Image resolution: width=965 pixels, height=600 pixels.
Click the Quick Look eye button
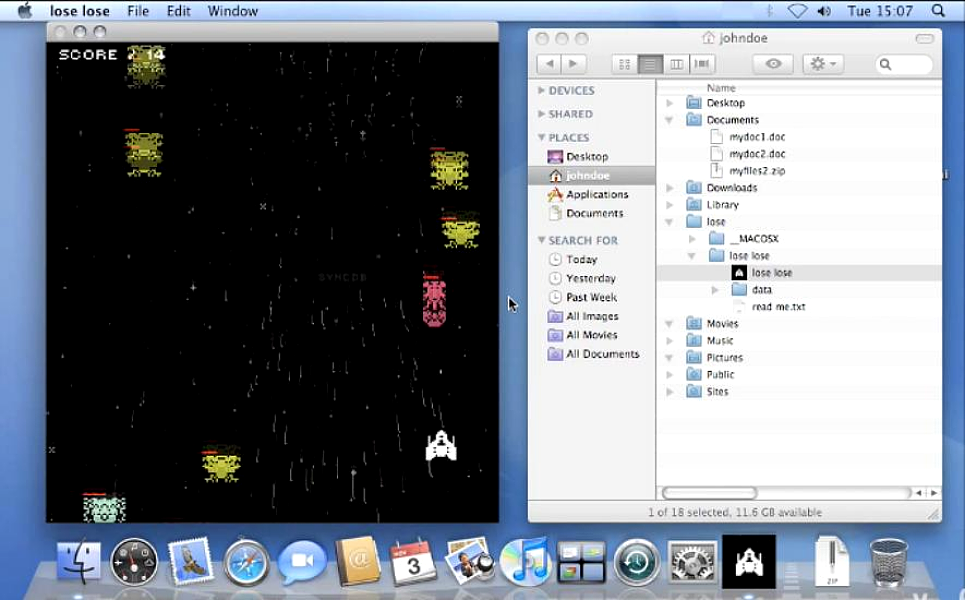(774, 64)
